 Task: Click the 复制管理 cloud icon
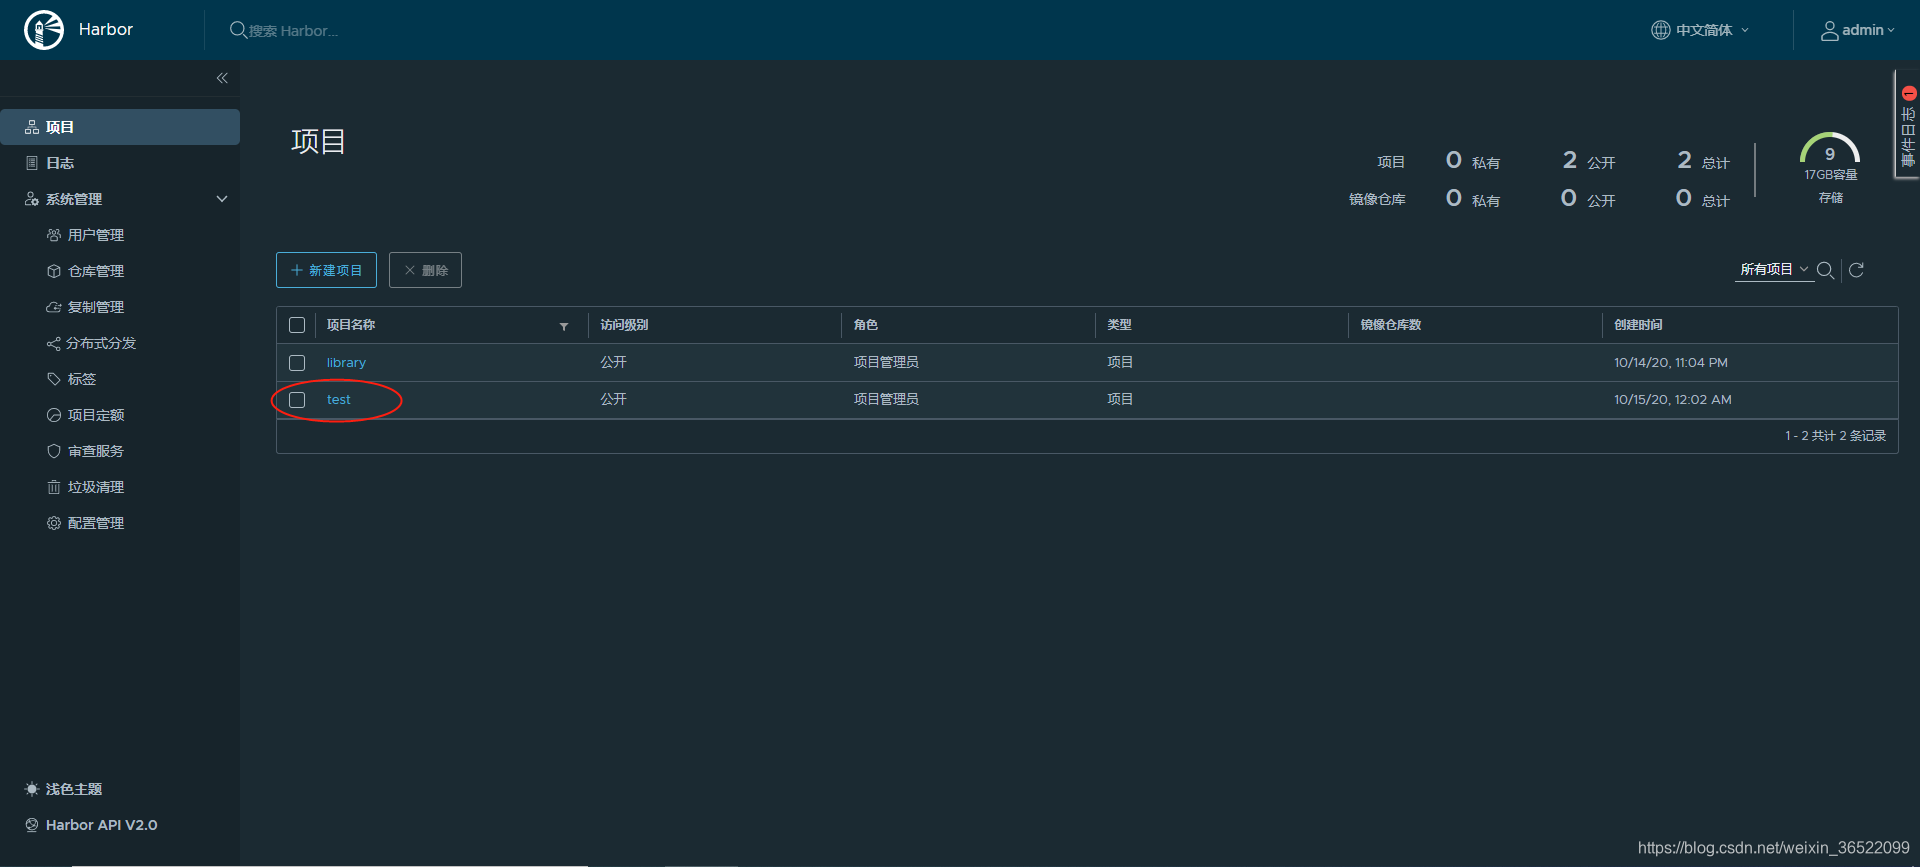coord(54,307)
